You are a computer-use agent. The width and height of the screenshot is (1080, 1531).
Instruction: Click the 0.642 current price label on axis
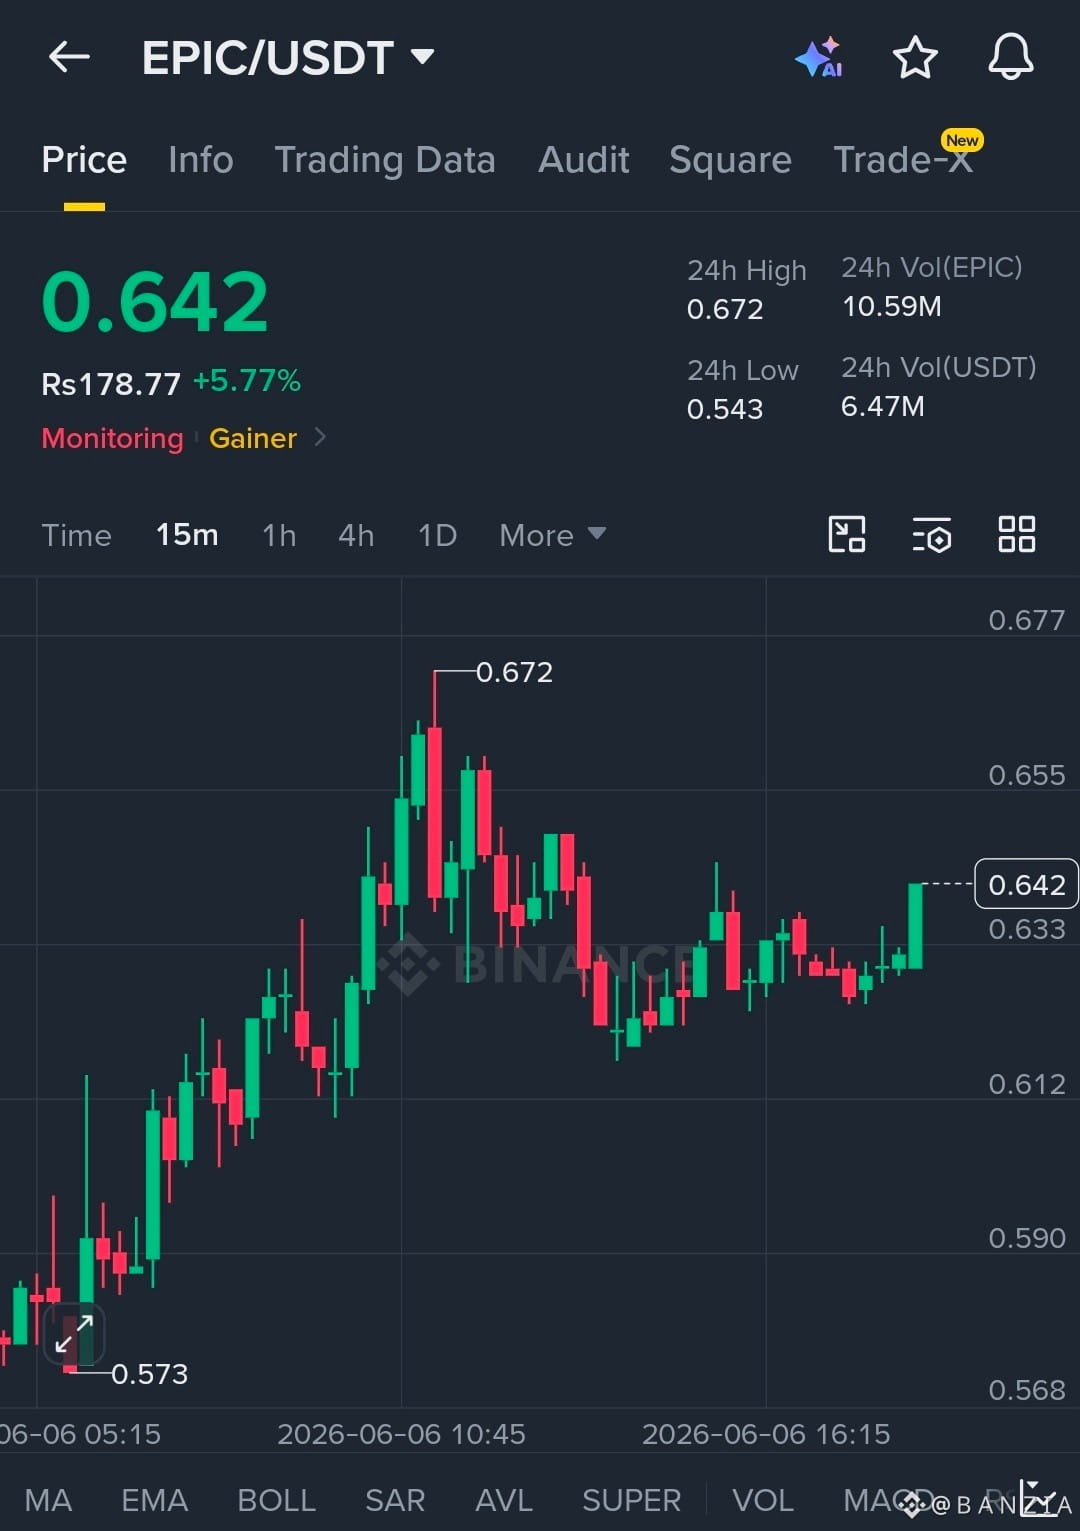1026,884
